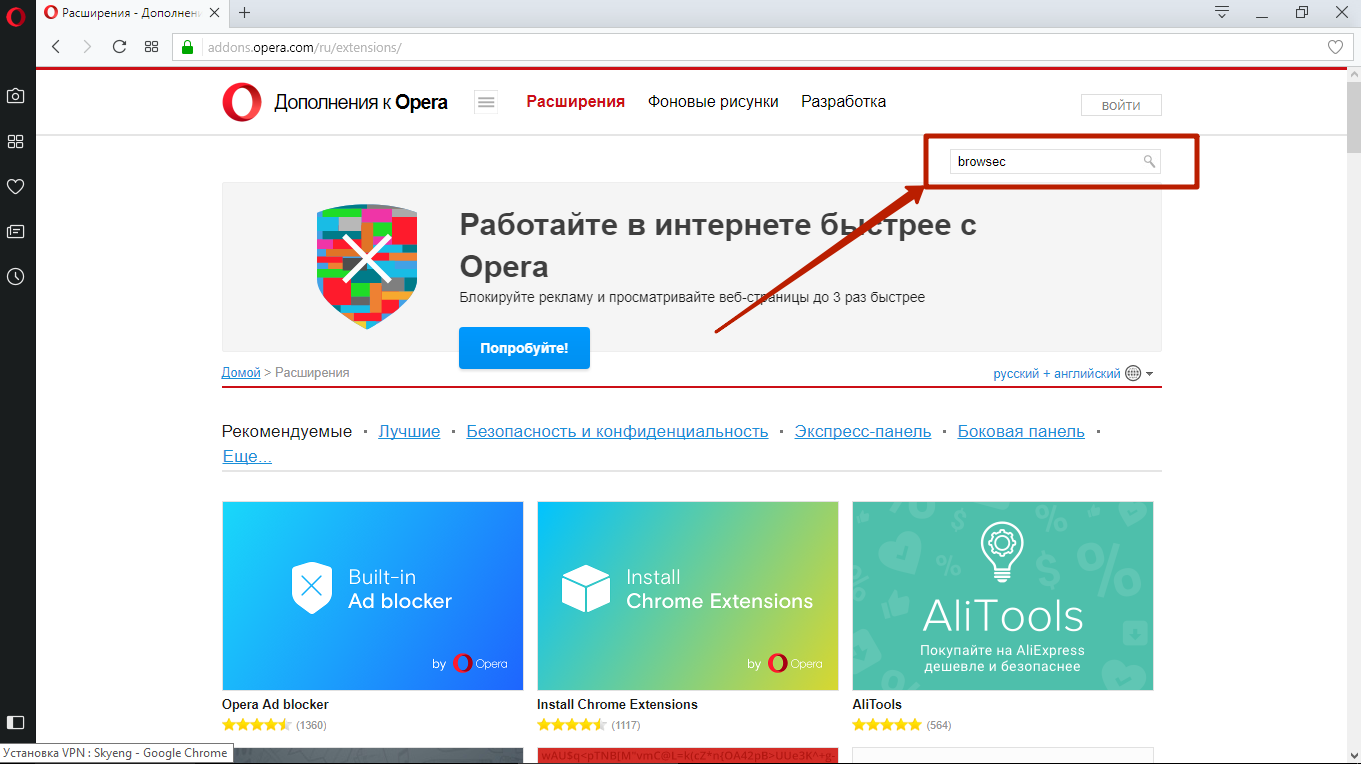Click the Попробуйте! button

[x=524, y=348]
